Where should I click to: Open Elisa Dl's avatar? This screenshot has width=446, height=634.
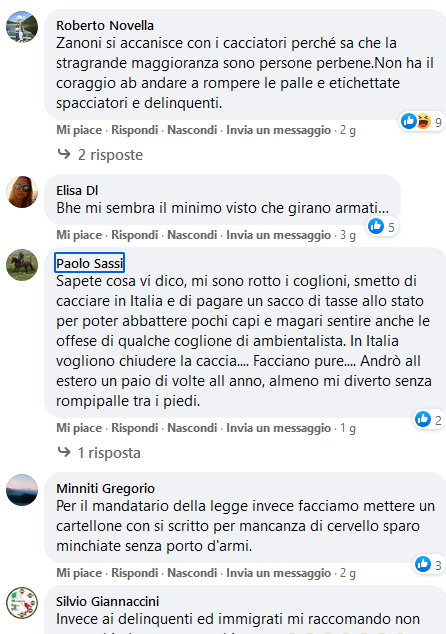coord(22,192)
